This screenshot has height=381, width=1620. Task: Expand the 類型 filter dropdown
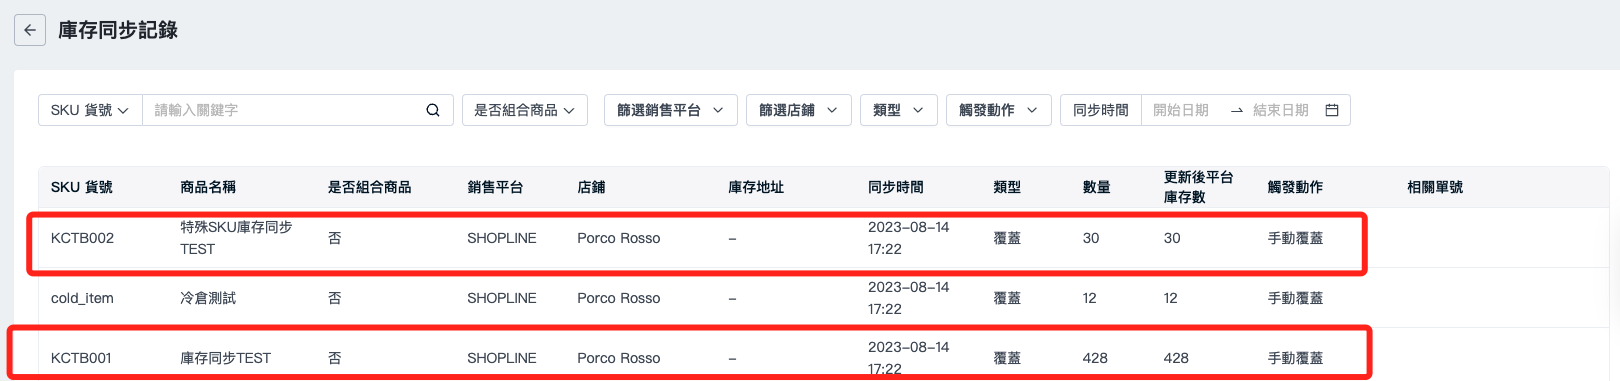pyautogui.click(x=898, y=110)
